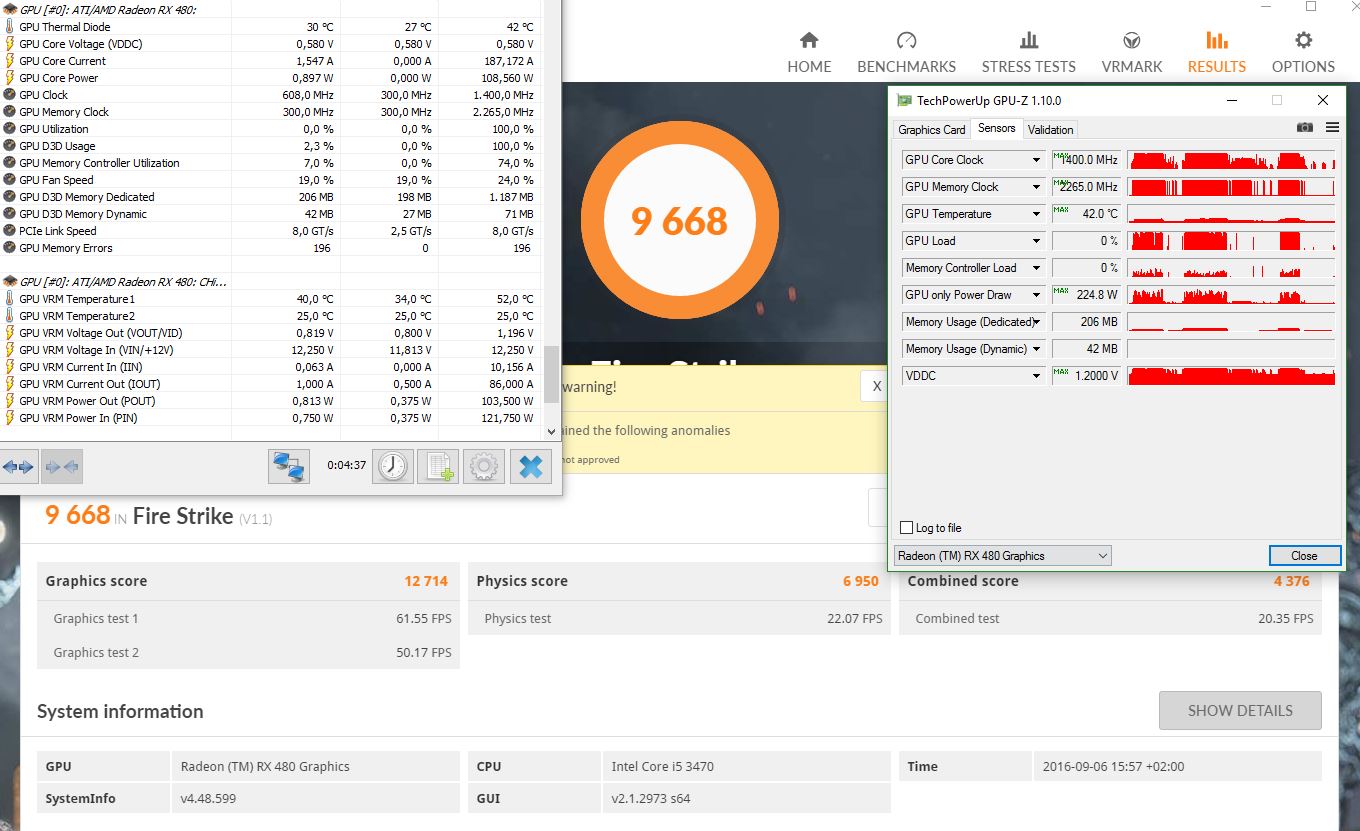
Task: Click the GPU VRM Power In lightning icon
Action: click(10, 418)
